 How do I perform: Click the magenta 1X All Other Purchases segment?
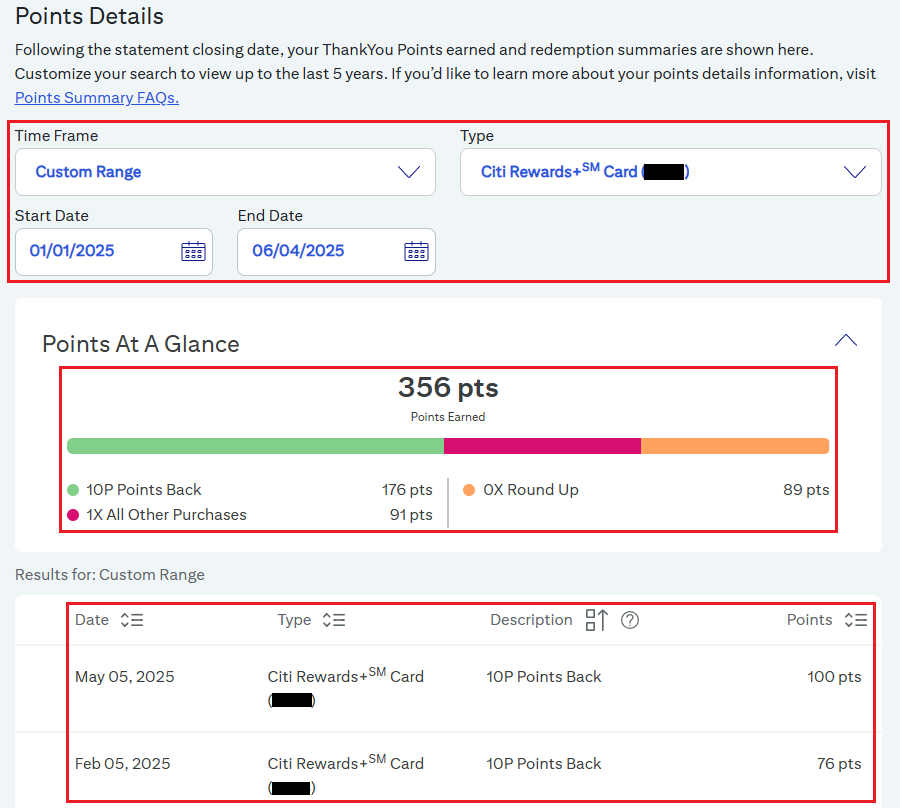542,446
